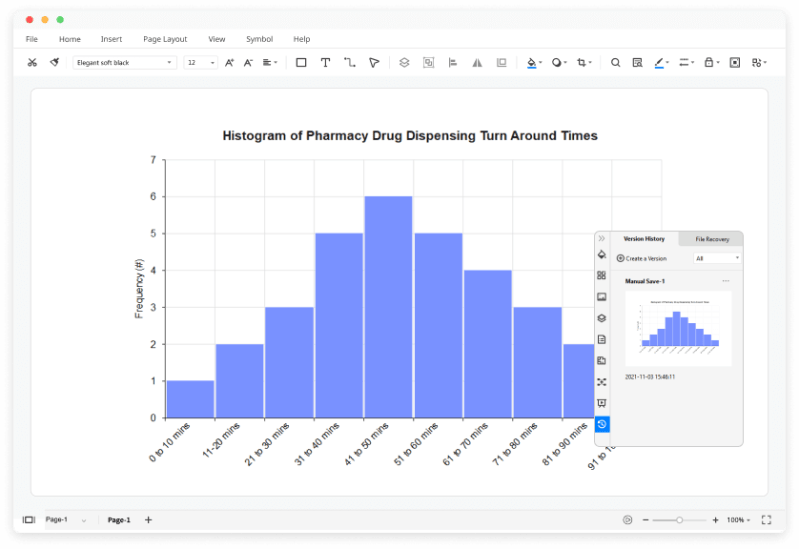Select the Page-1 tab

coord(119,520)
